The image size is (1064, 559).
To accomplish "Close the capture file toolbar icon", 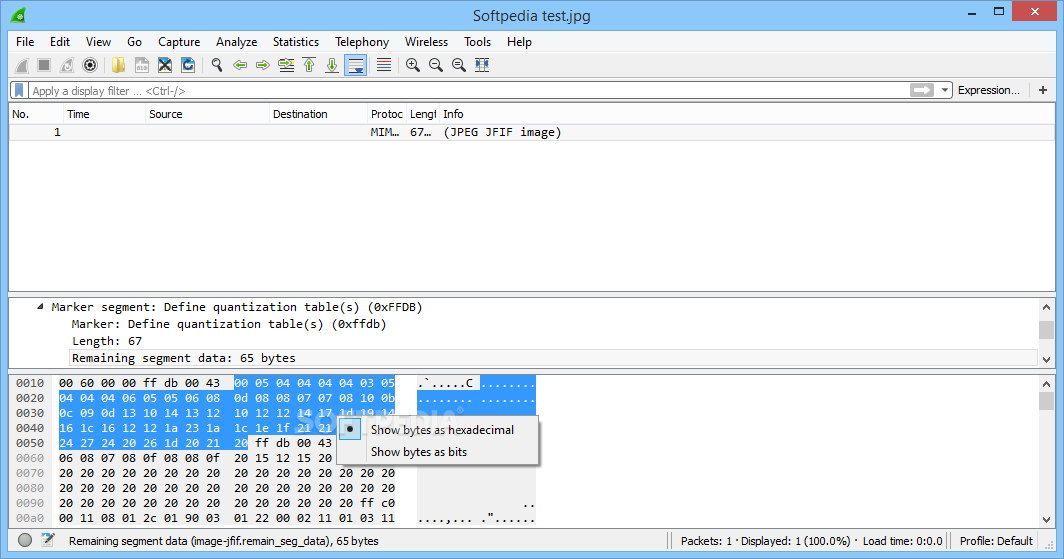I will pyautogui.click(x=165, y=65).
